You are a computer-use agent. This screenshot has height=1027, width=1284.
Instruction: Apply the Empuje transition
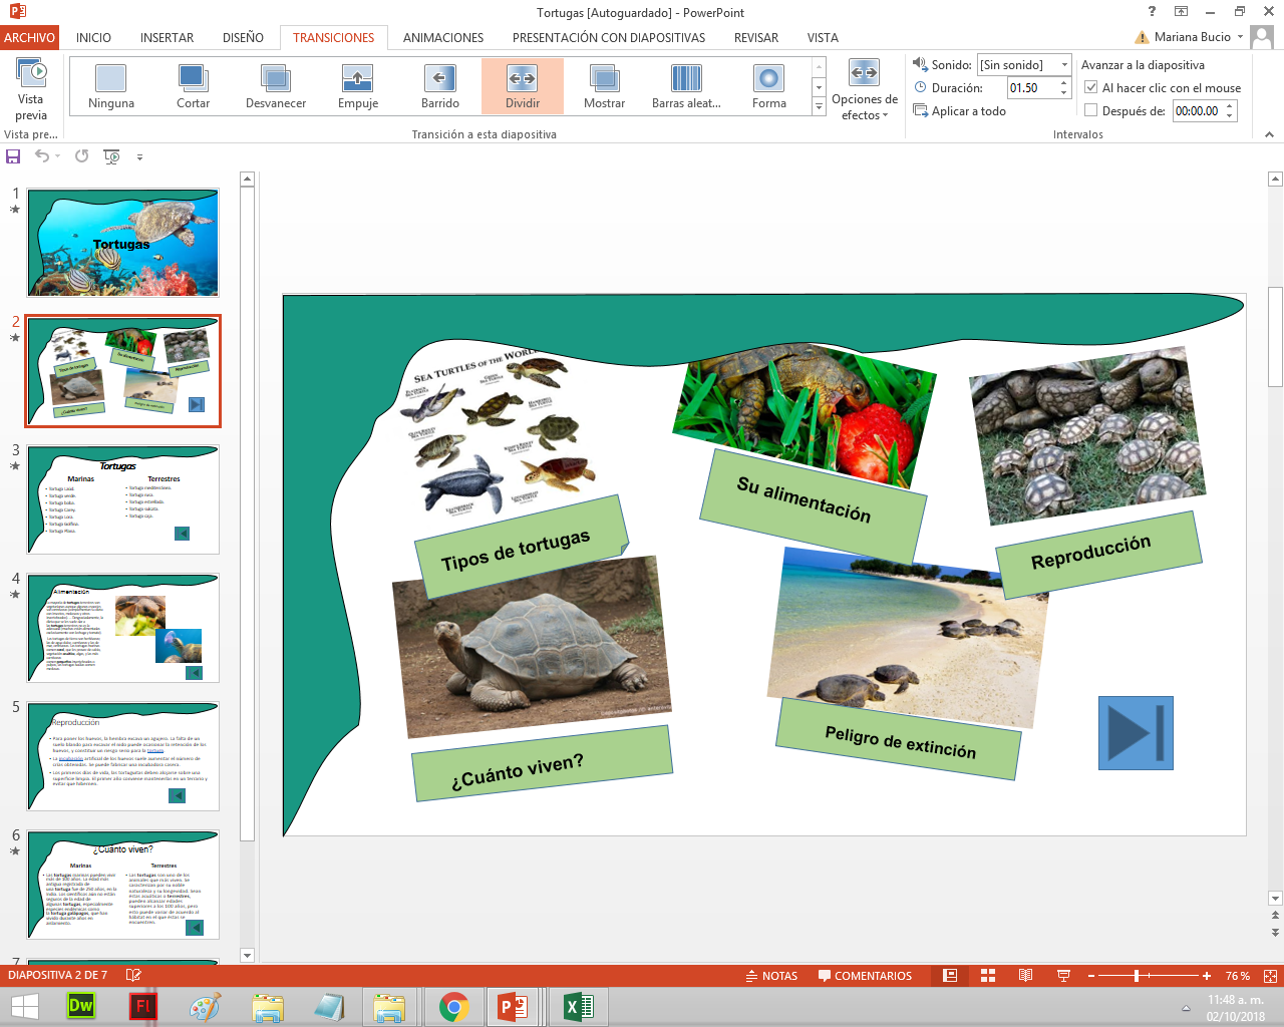[x=357, y=85]
